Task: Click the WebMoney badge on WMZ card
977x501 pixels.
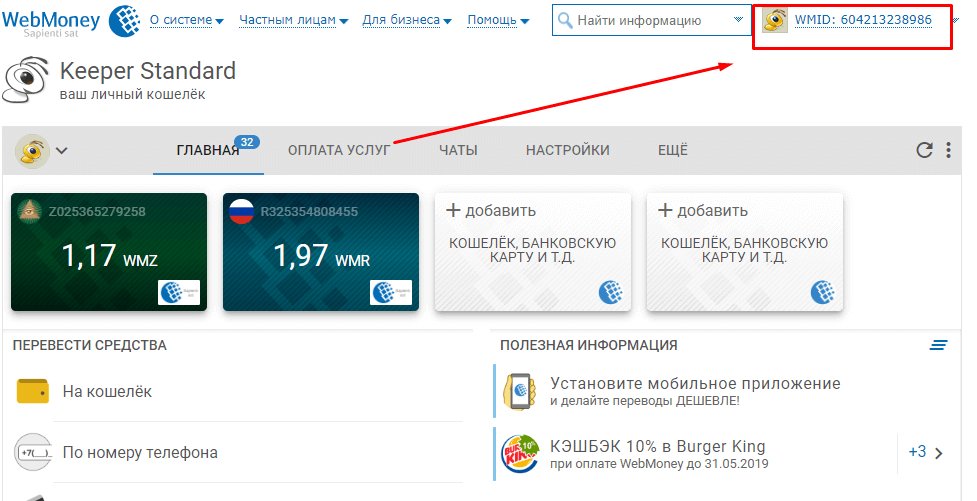Action: pos(179,292)
